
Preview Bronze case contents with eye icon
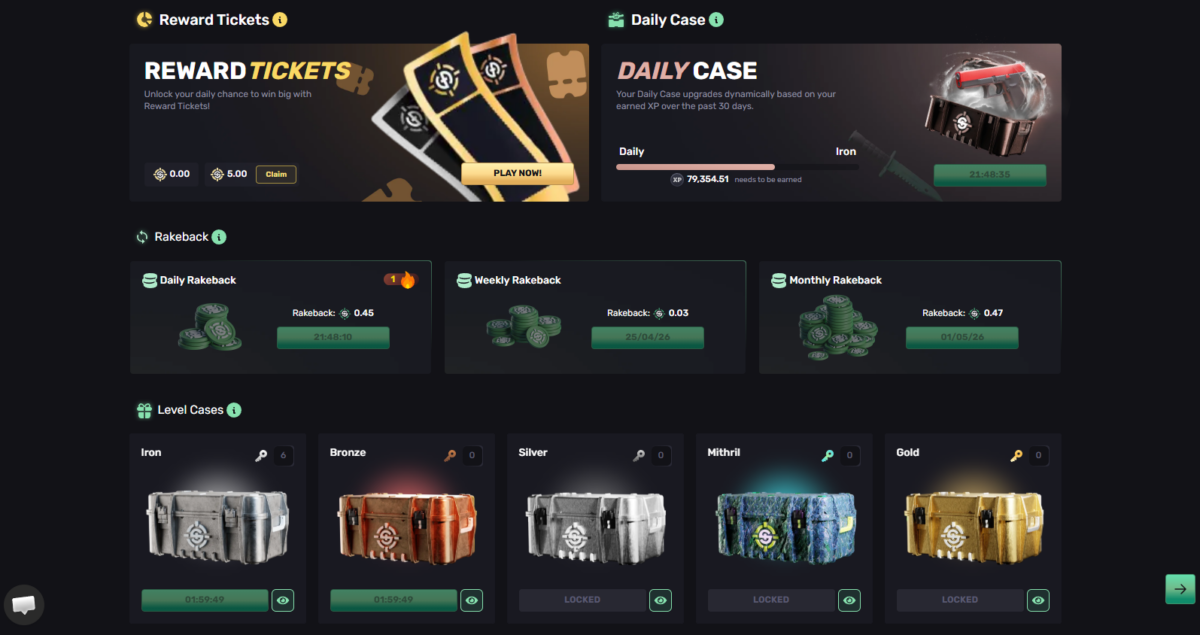(472, 600)
